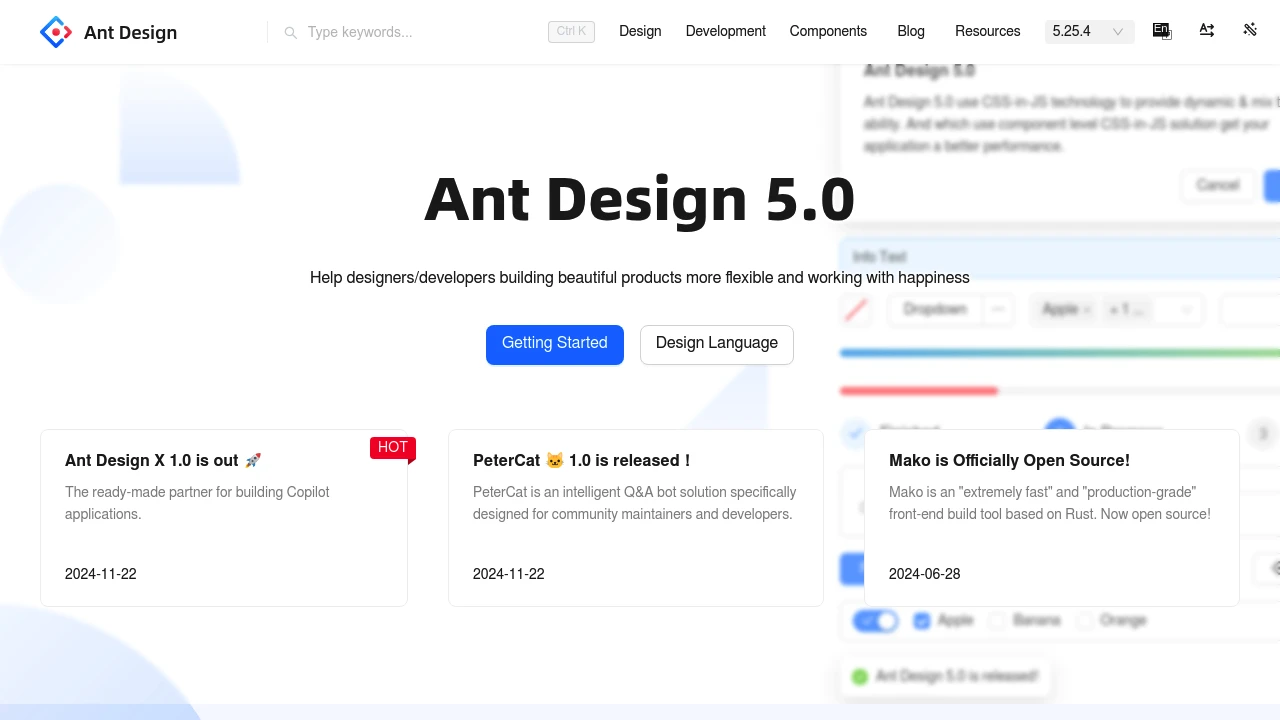Open the theme editor magic wand icon
The height and width of the screenshot is (720, 1280).
pyautogui.click(x=1250, y=30)
